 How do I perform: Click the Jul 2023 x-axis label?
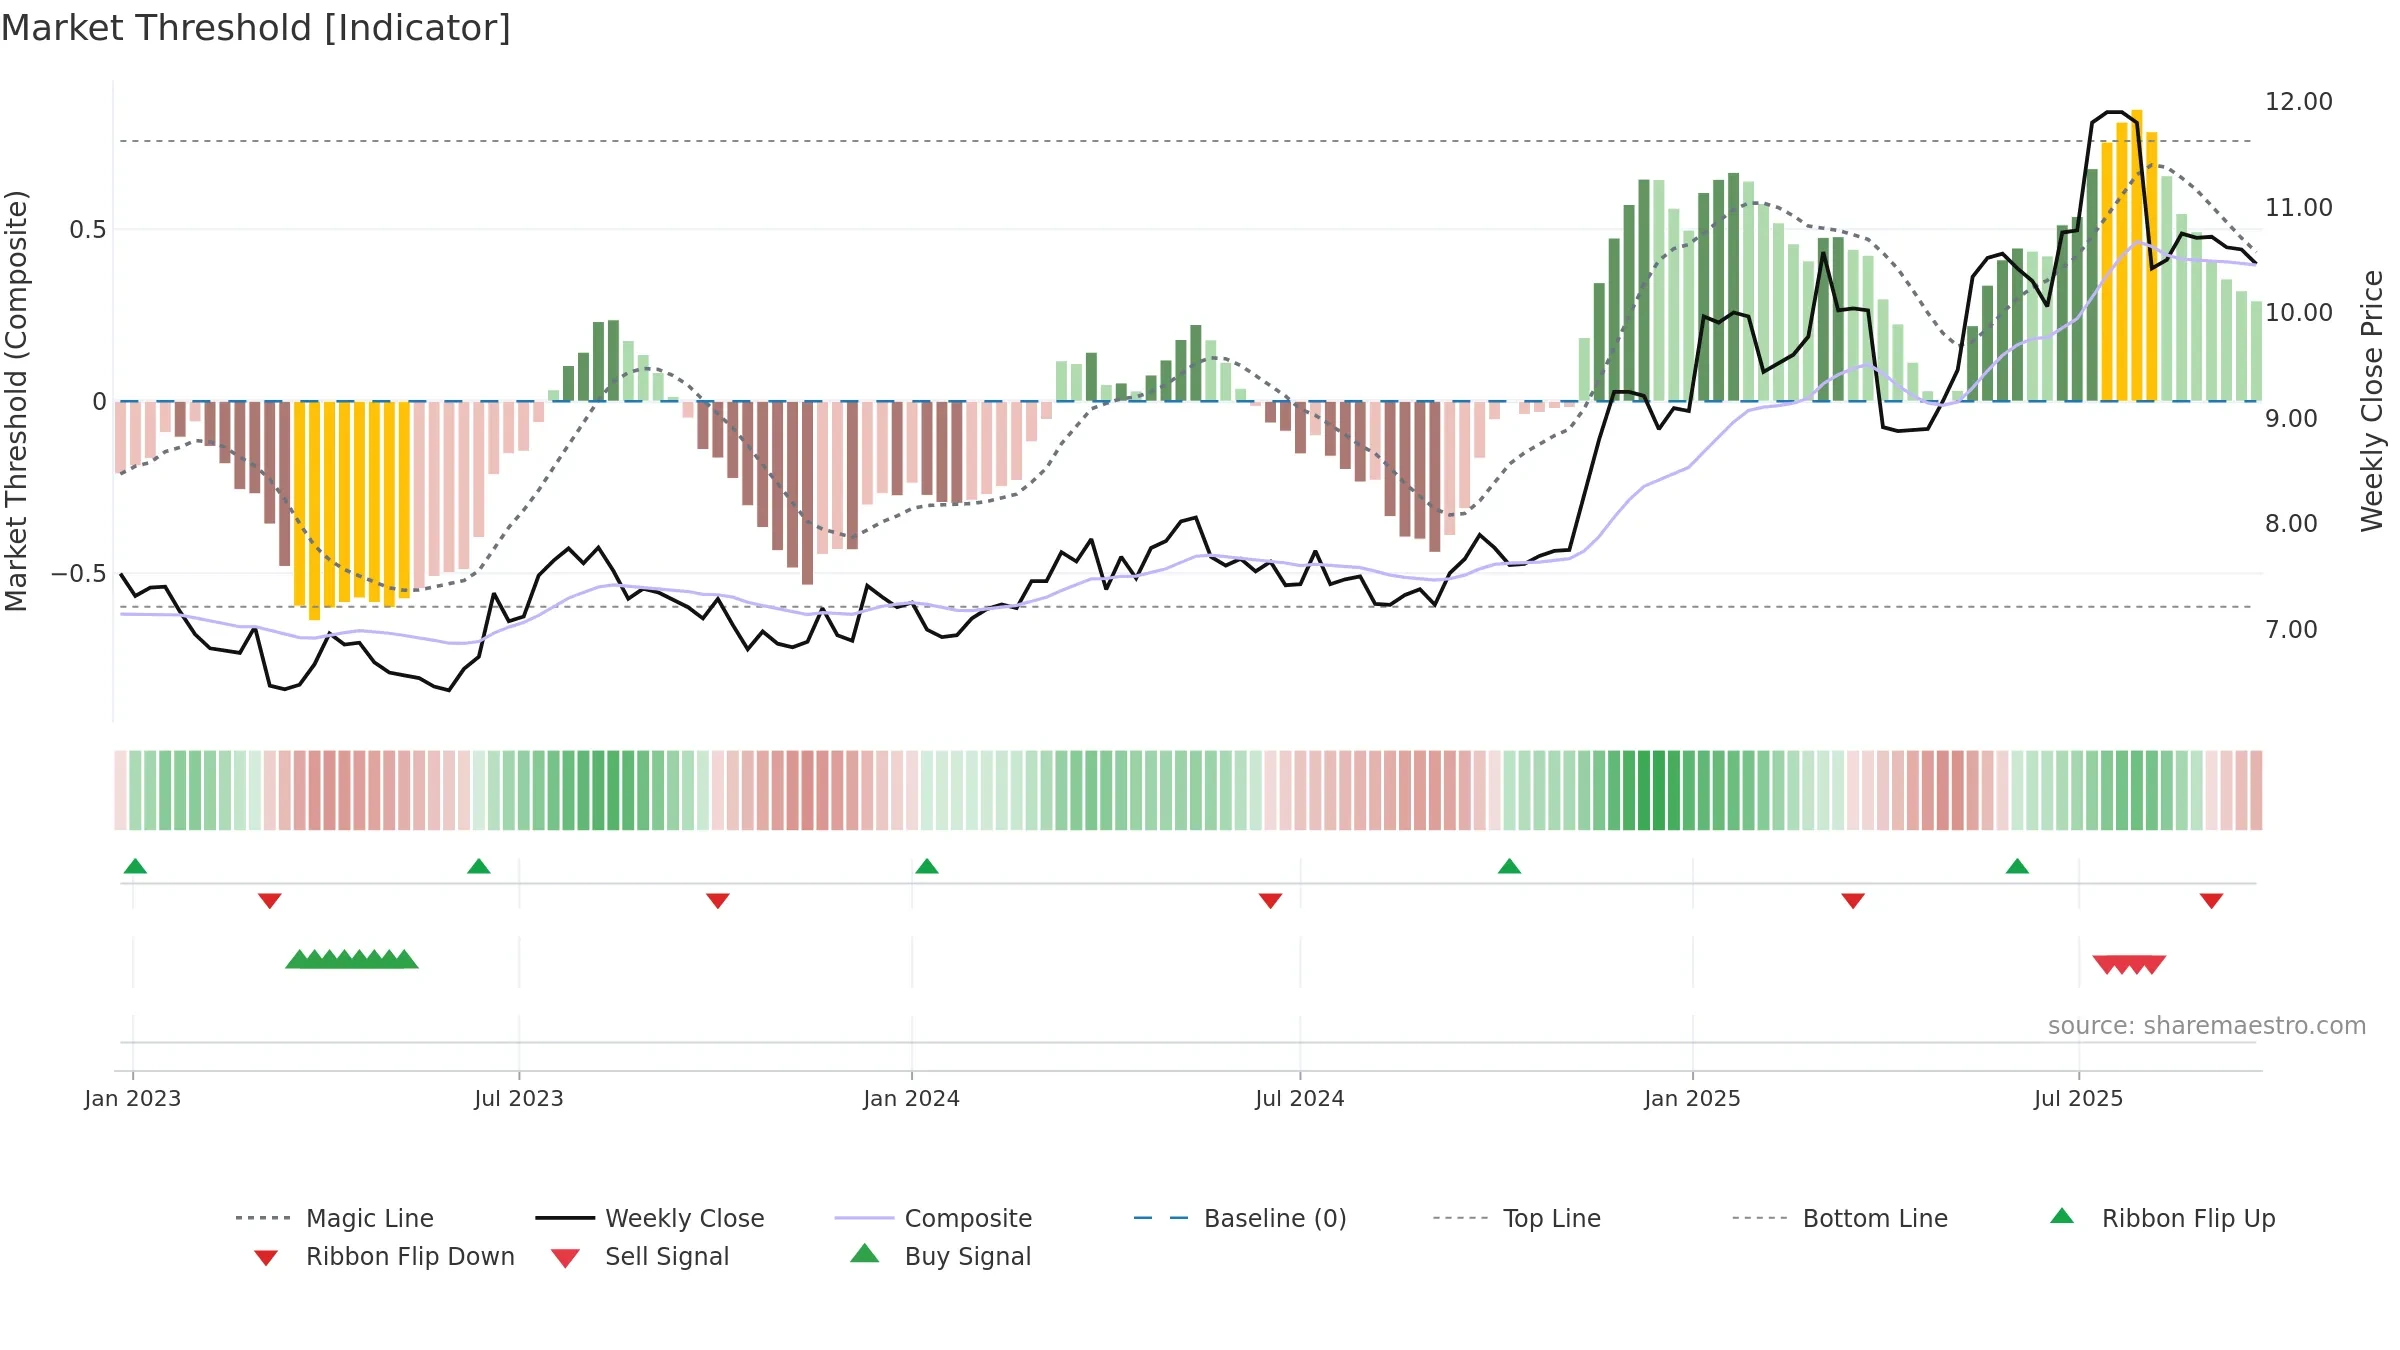[x=519, y=1099]
